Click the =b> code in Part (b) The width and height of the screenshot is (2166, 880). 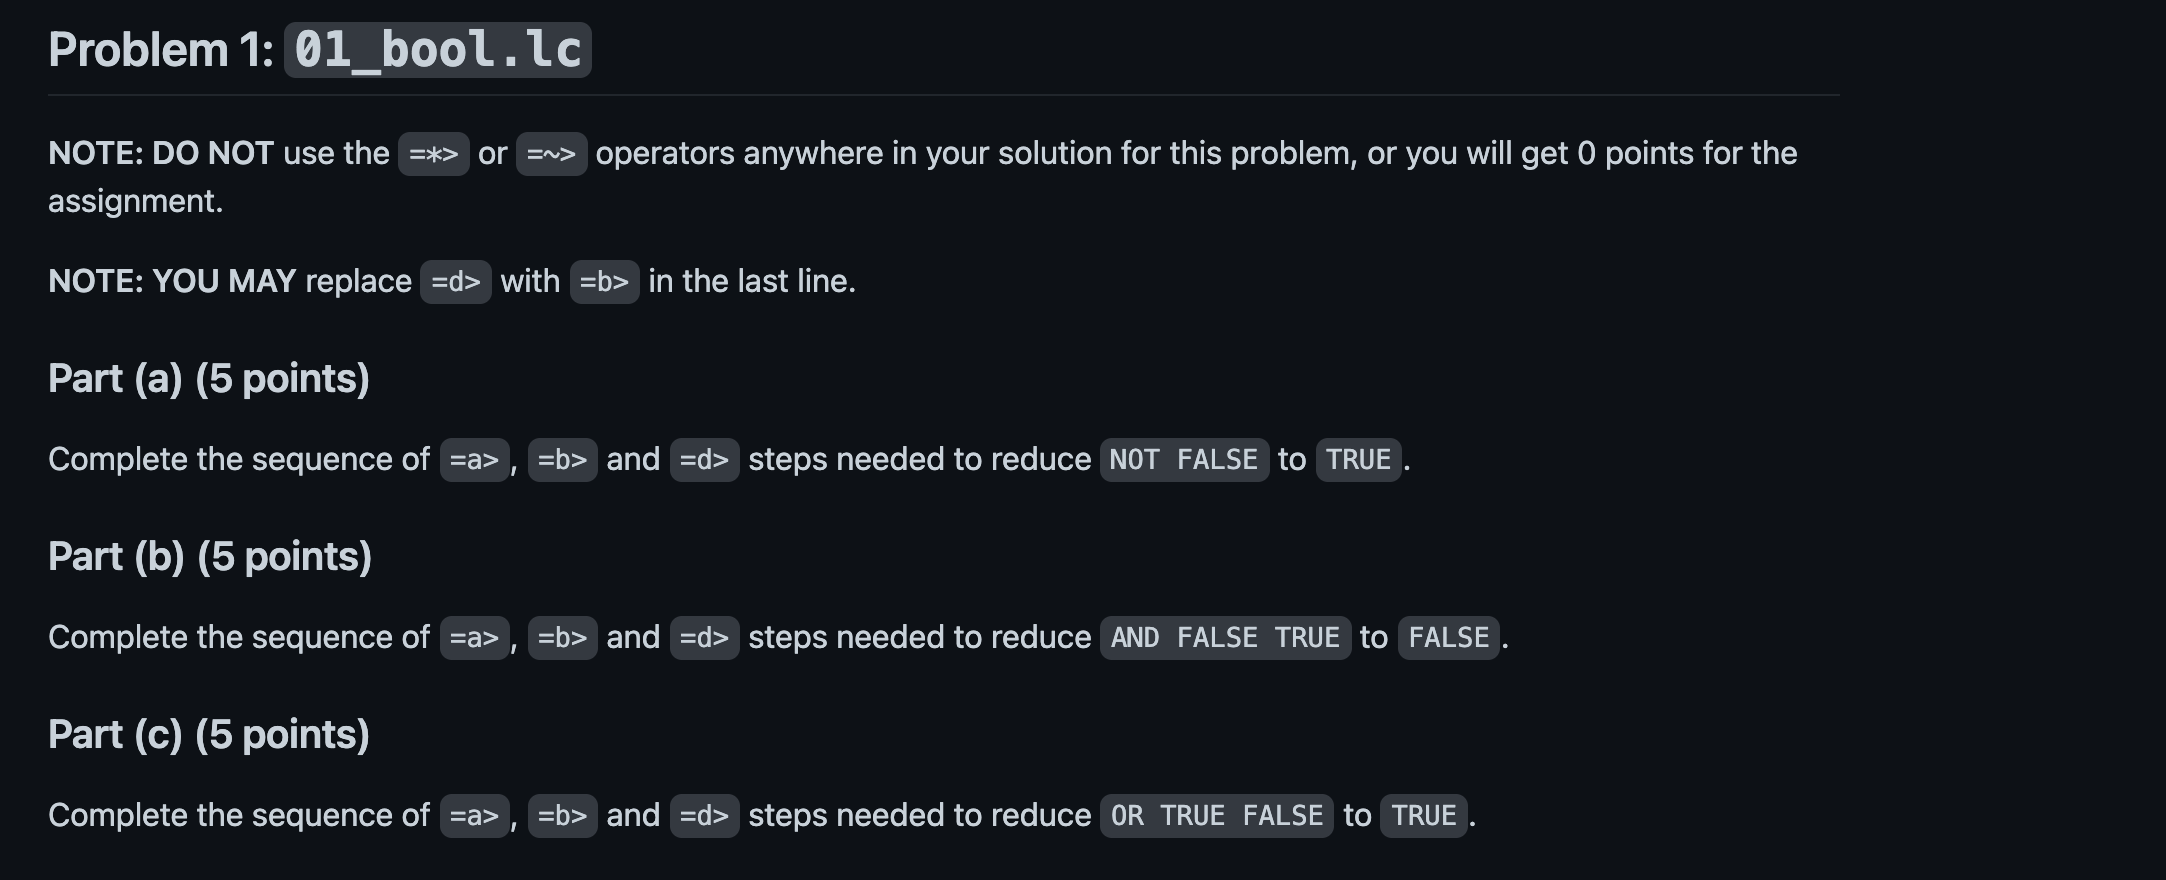pos(562,638)
